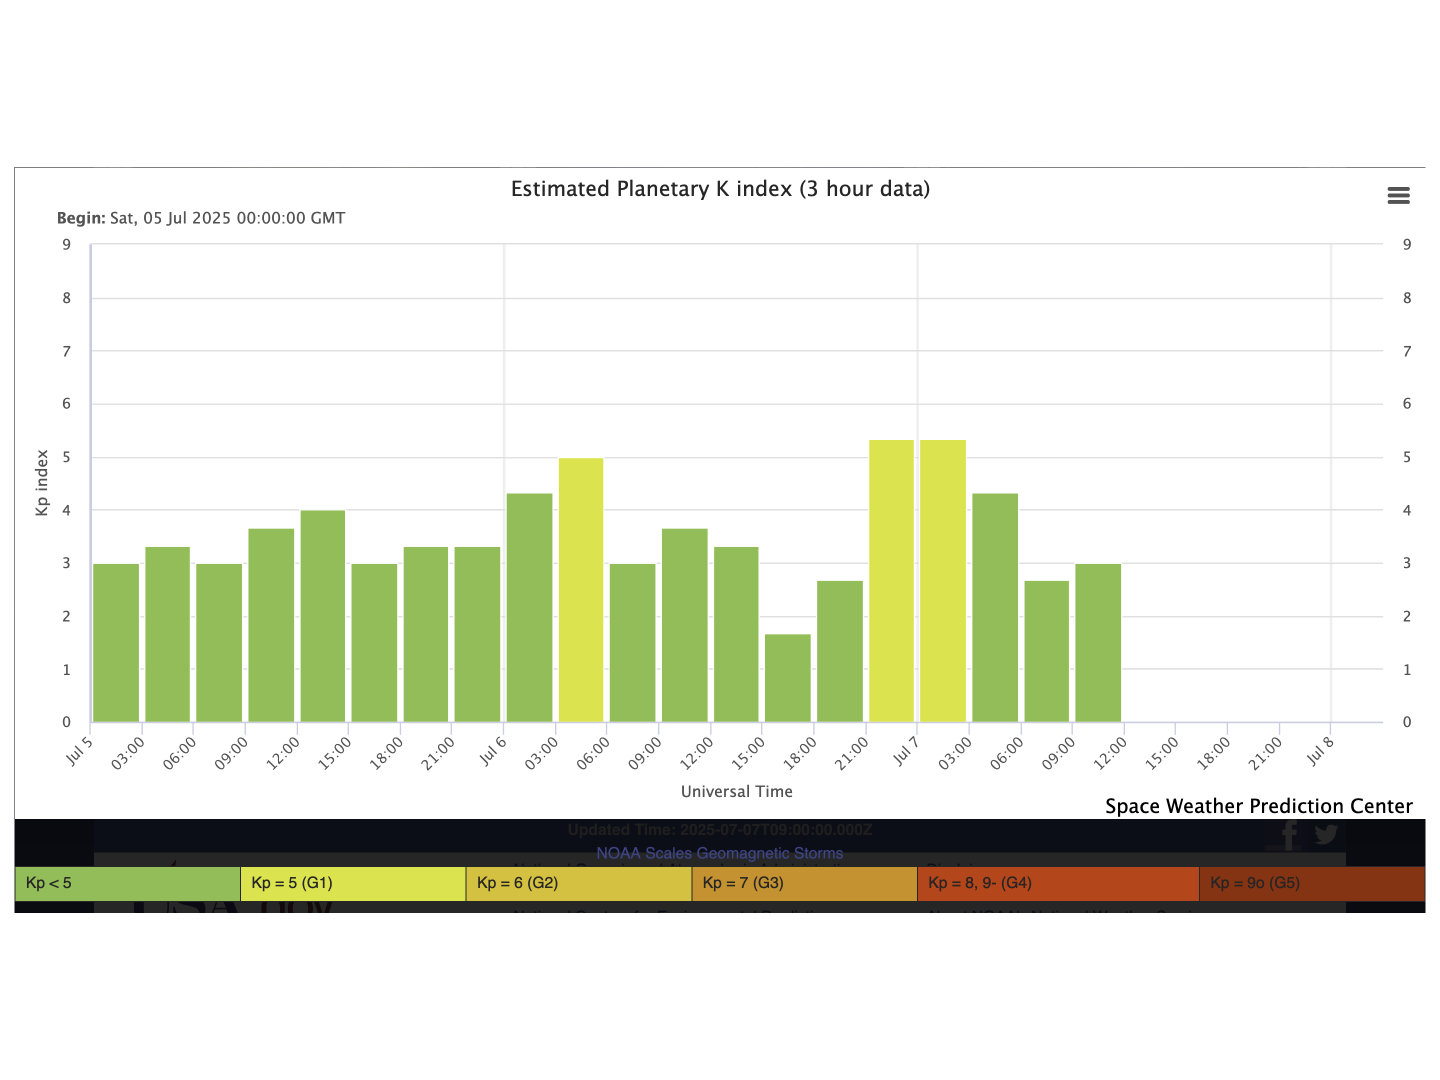Click the Jul 5 09:00–12:00 bar
Image resolution: width=1440 pixels, height=1080 pixels.
click(x=271, y=625)
